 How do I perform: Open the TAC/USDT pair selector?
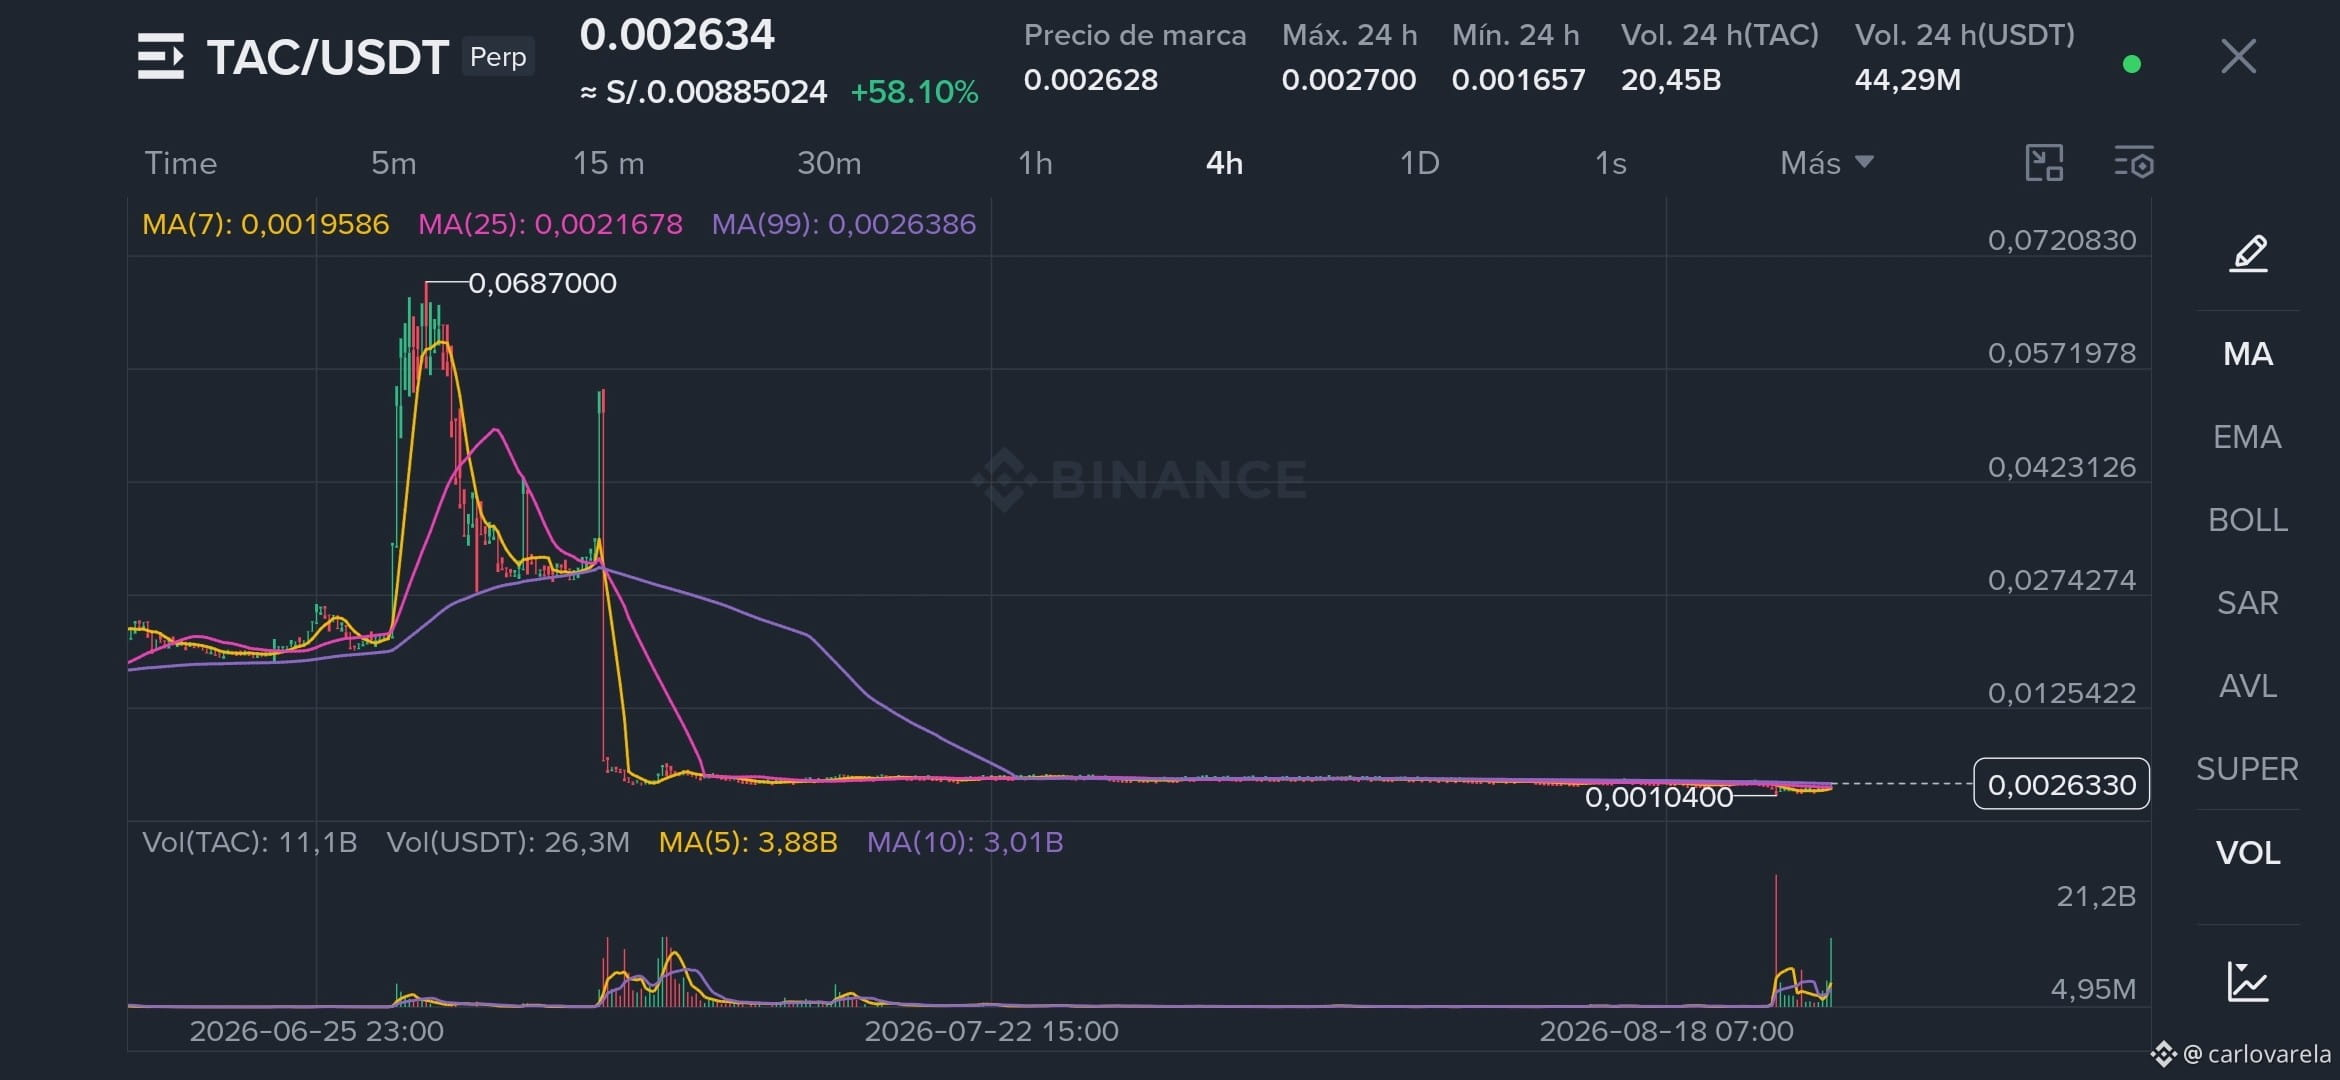(327, 57)
